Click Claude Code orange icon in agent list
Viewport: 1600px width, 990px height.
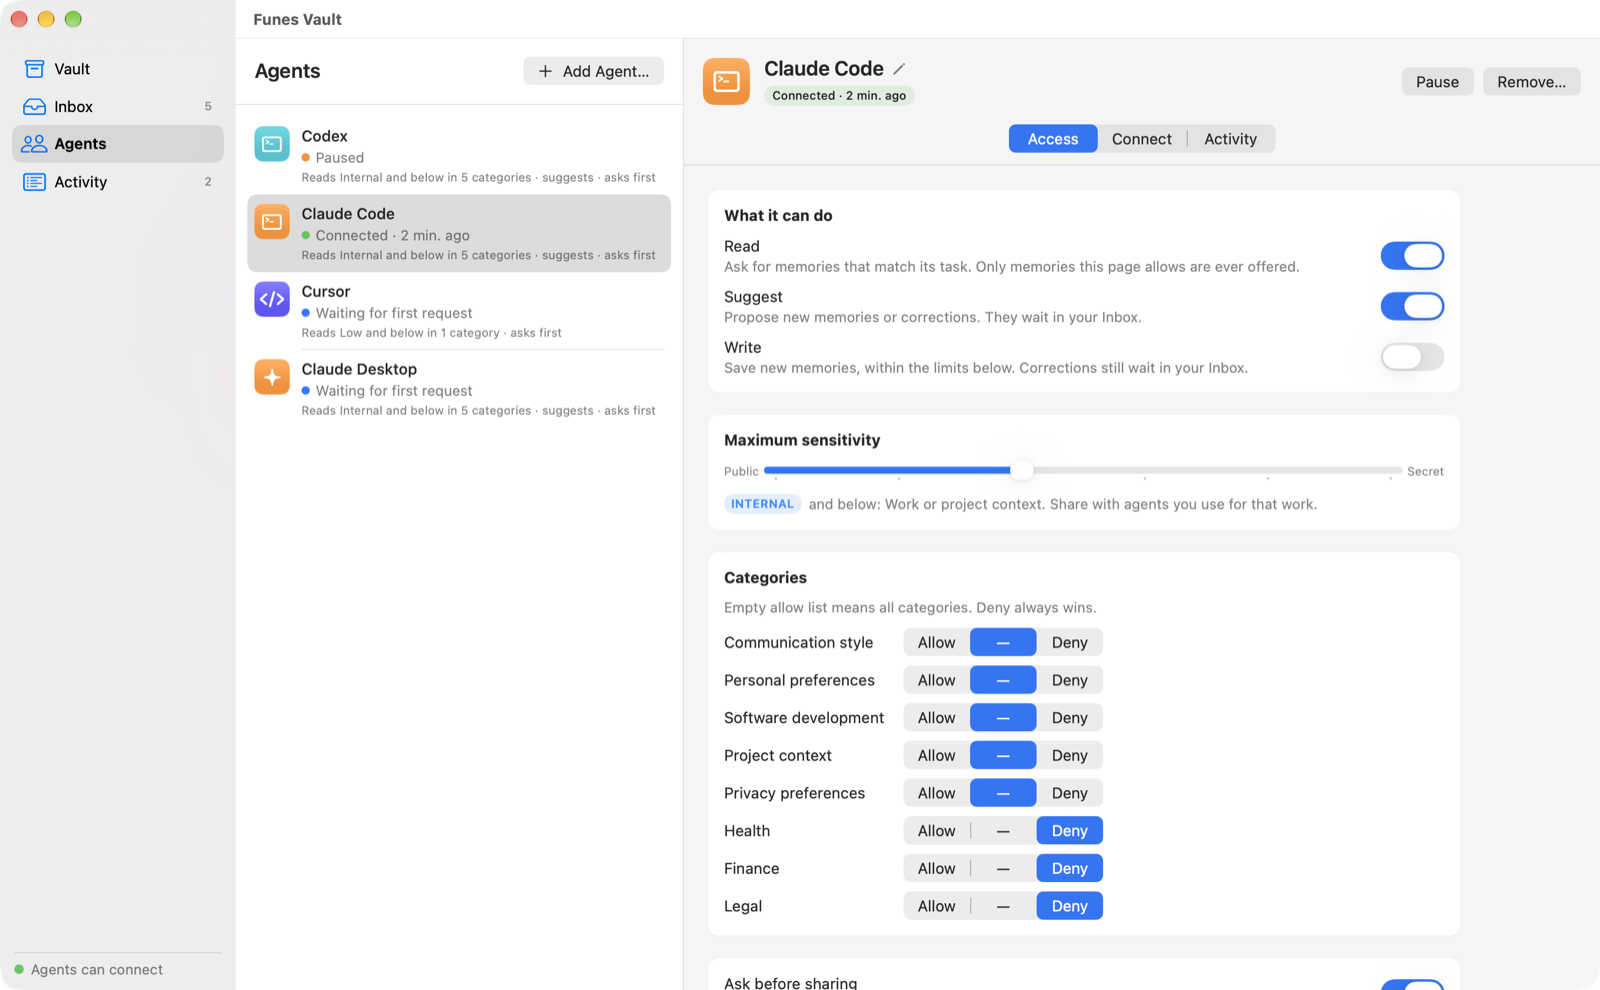coord(272,222)
